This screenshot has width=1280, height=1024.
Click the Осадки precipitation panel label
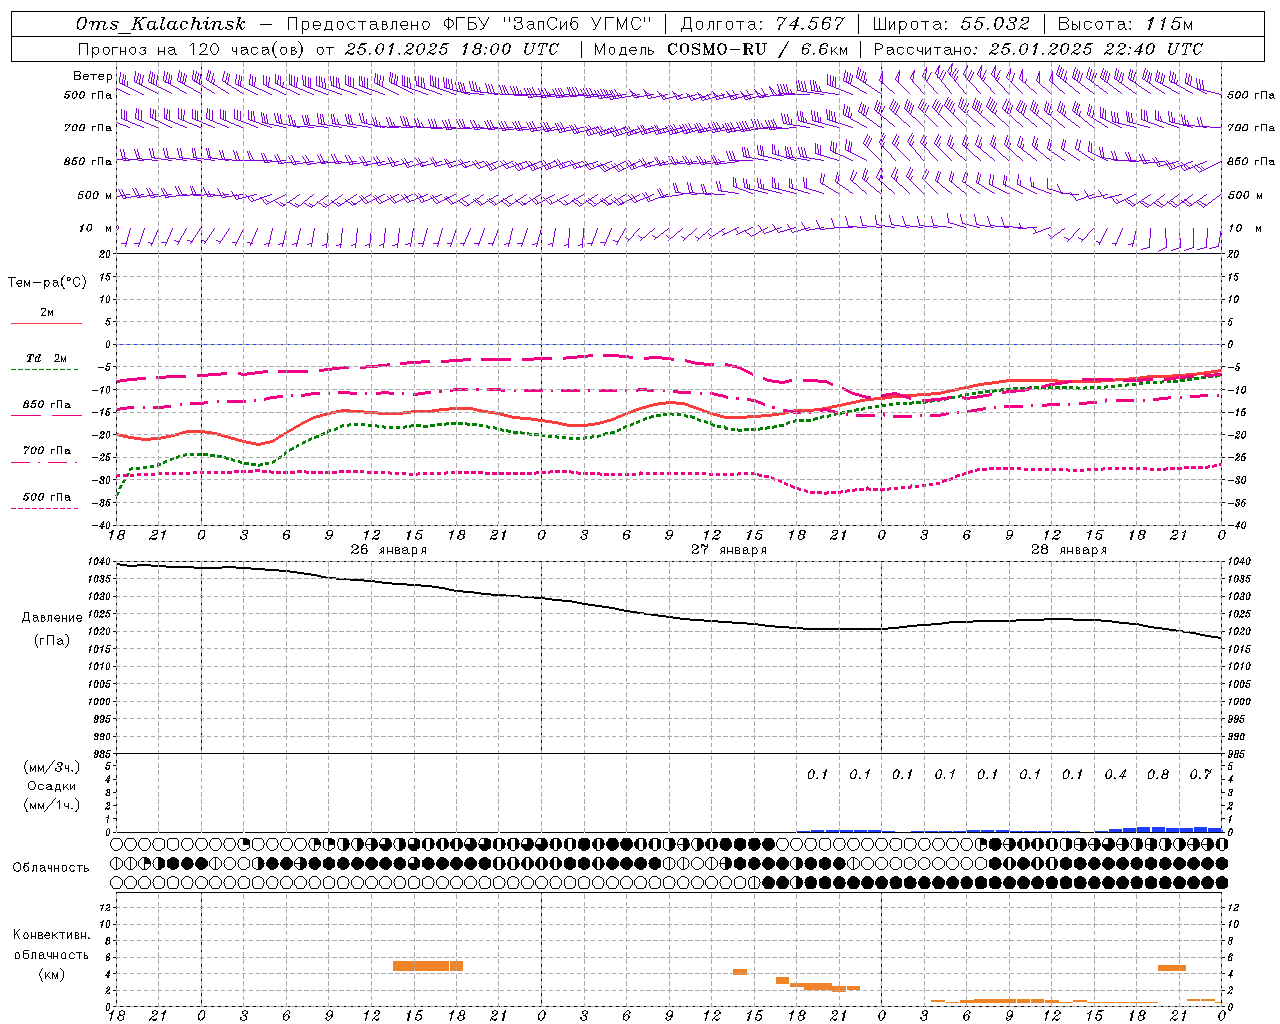coord(52,786)
